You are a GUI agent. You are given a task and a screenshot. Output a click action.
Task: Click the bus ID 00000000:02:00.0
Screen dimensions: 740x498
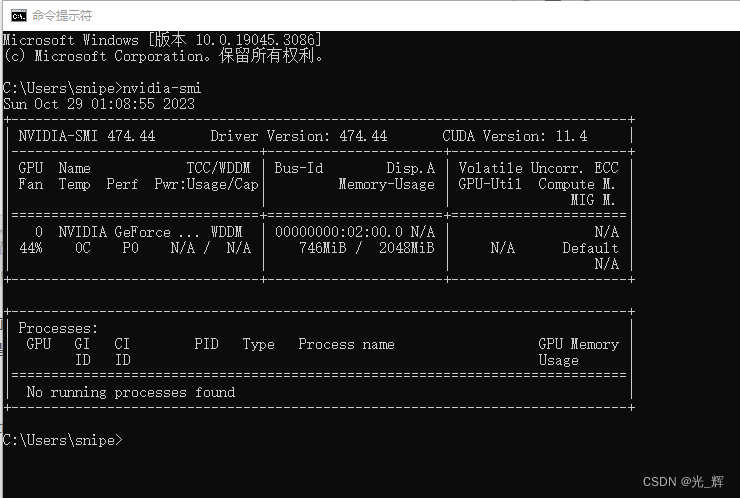point(339,232)
